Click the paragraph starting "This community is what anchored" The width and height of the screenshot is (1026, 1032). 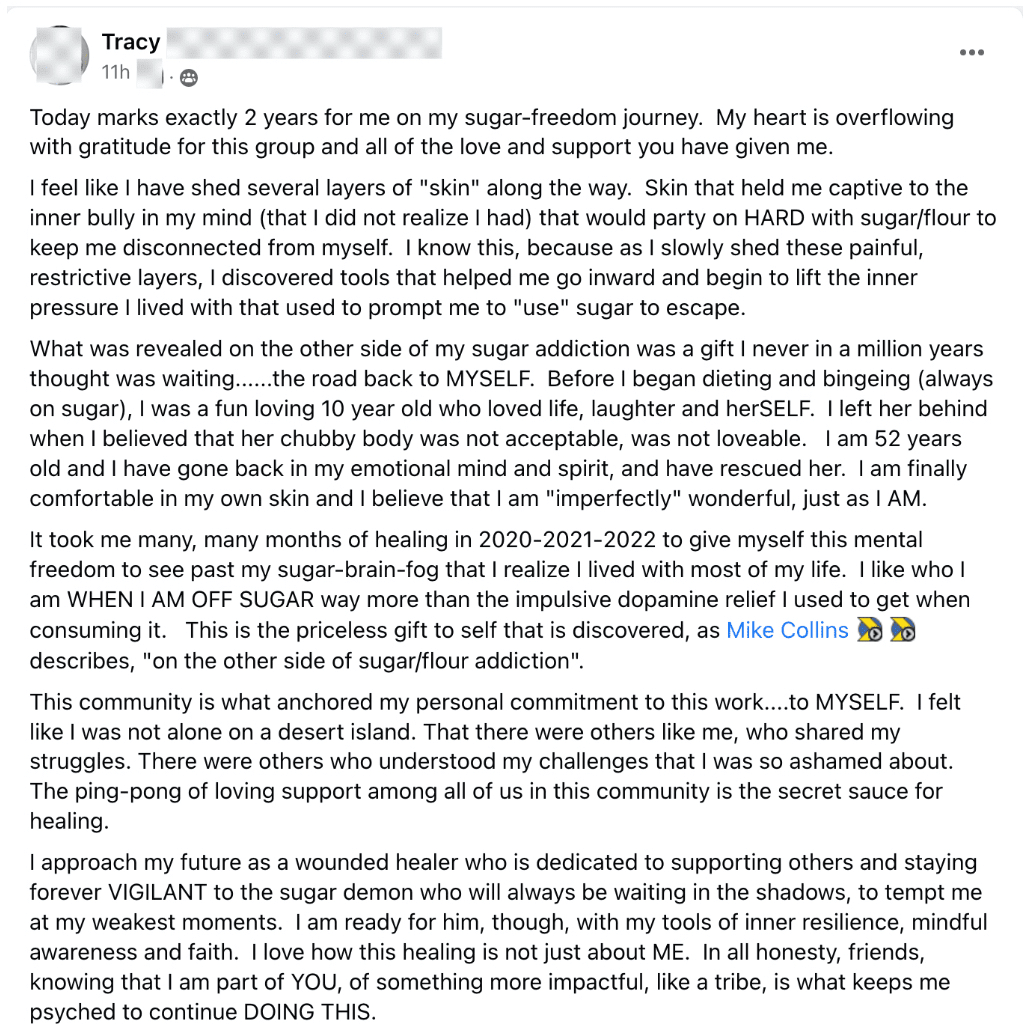[490, 762]
